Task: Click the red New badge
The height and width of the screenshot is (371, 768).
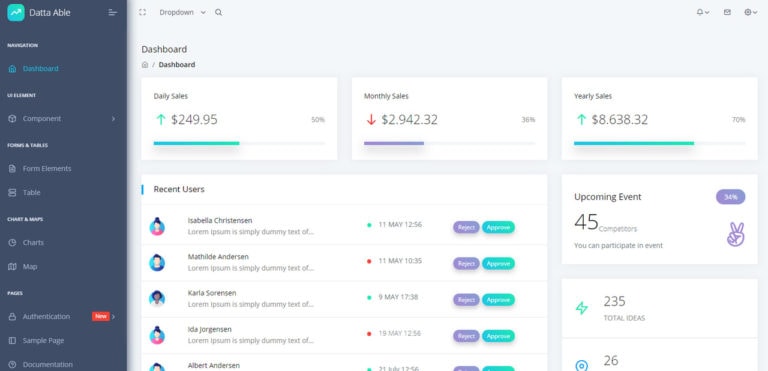Action: (x=101, y=317)
